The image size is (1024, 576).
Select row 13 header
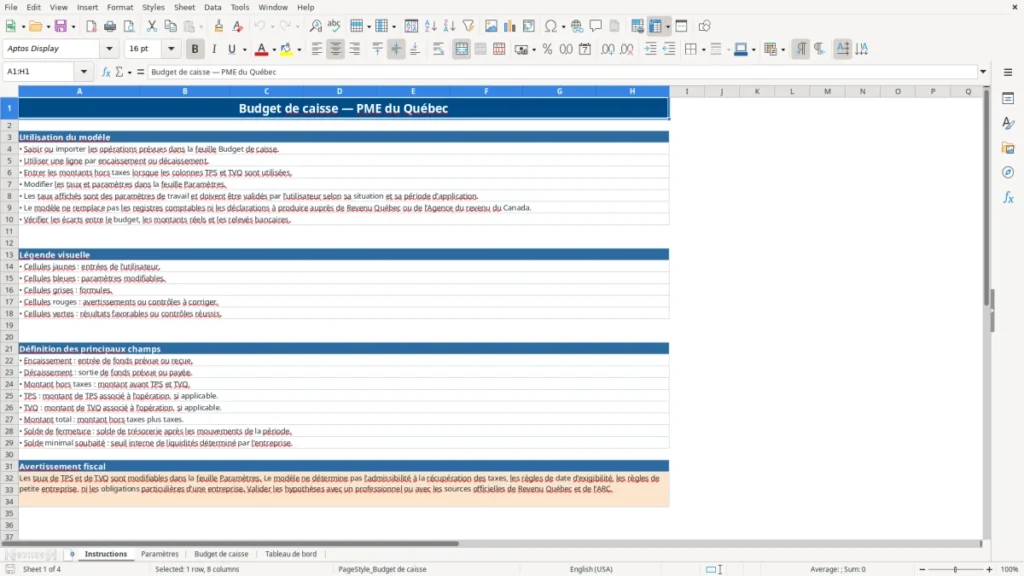(x=9, y=255)
